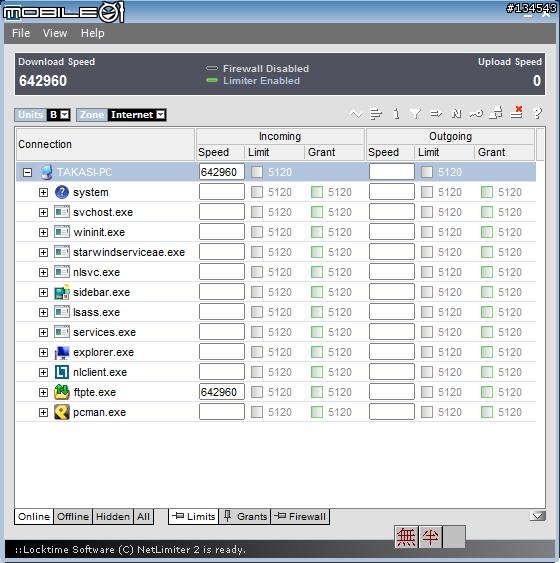Click ftpte.exe incoming speed field

coord(222,392)
